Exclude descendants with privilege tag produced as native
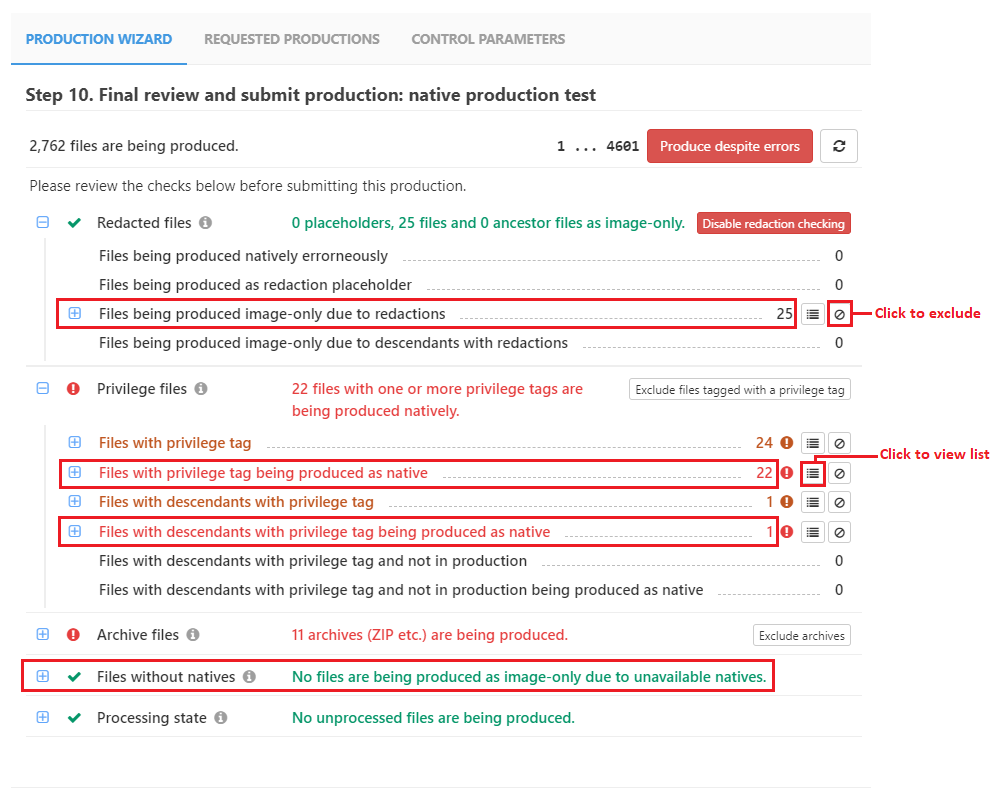Image resolution: width=1005 pixels, height=800 pixels. click(x=840, y=532)
